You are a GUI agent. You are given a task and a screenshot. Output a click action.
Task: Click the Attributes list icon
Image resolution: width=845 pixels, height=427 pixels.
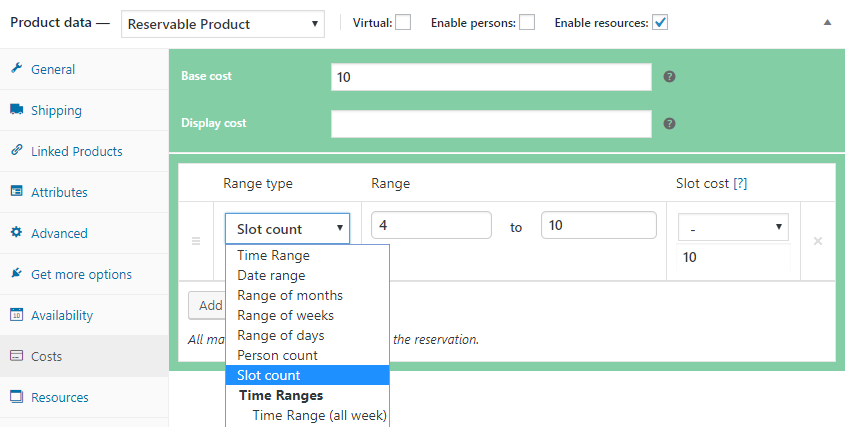16,192
